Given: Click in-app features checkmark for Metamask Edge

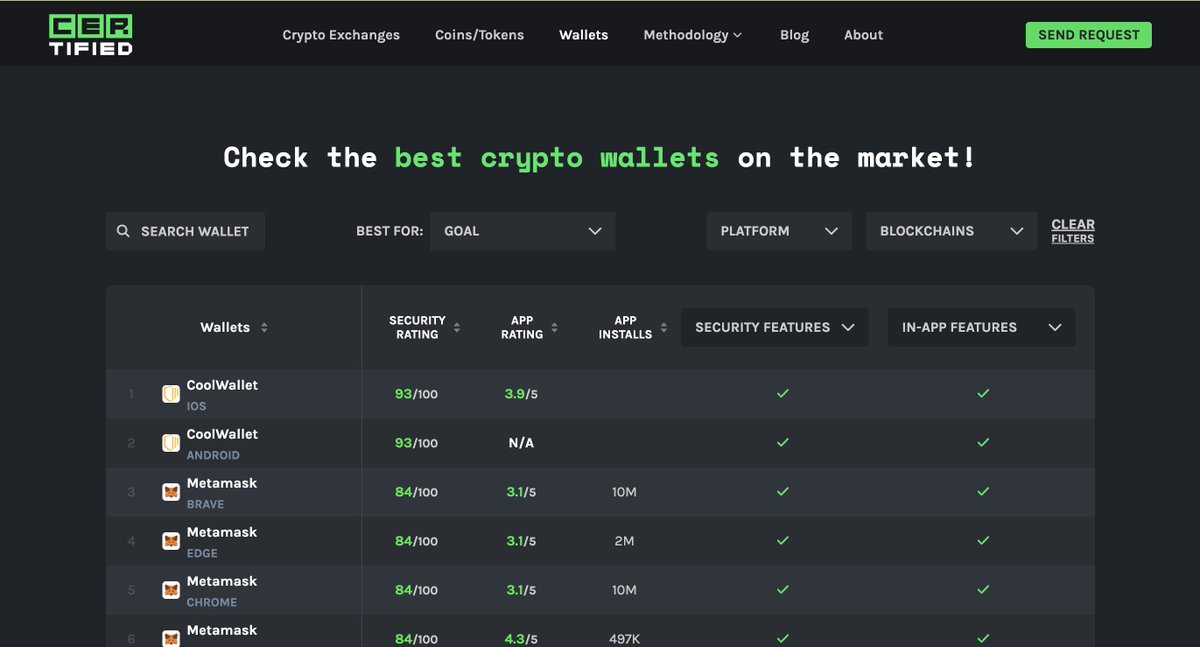Looking at the screenshot, I should pyautogui.click(x=983, y=541).
